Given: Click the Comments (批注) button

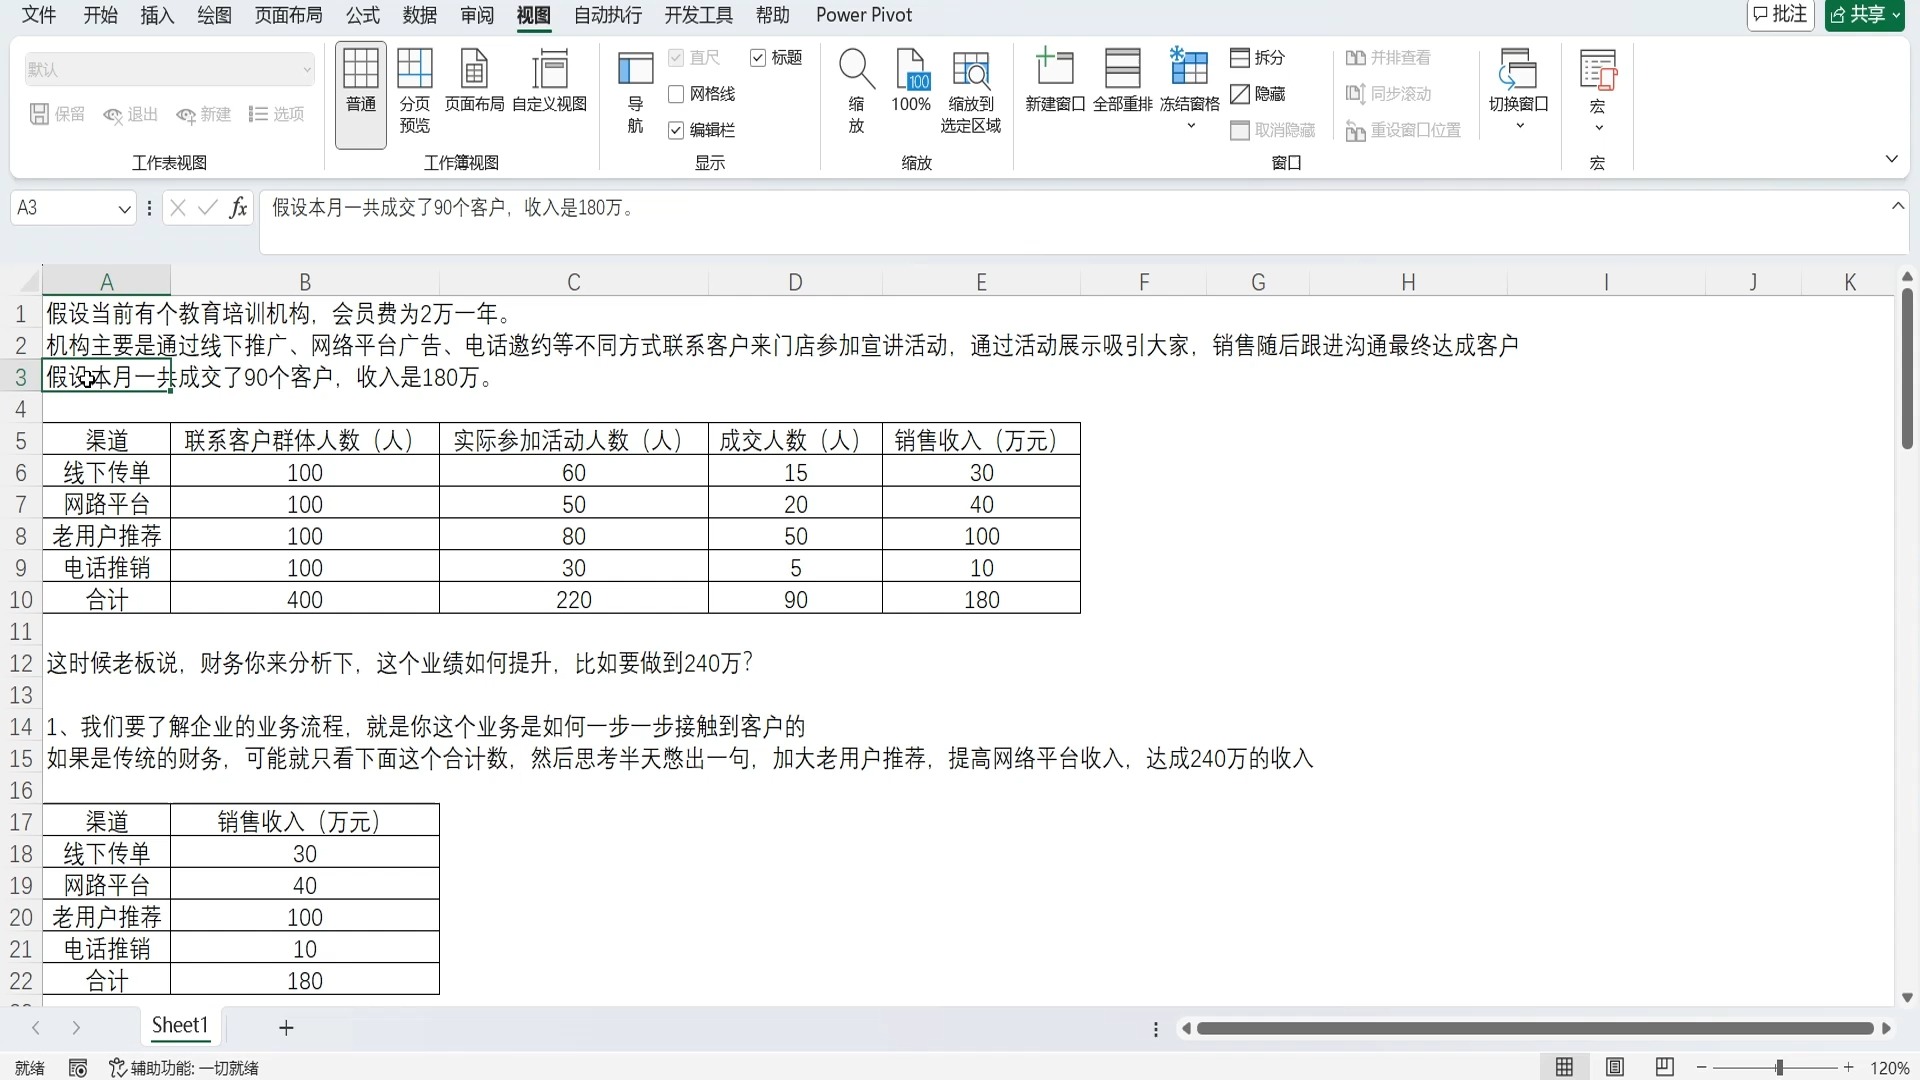Looking at the screenshot, I should [1780, 15].
